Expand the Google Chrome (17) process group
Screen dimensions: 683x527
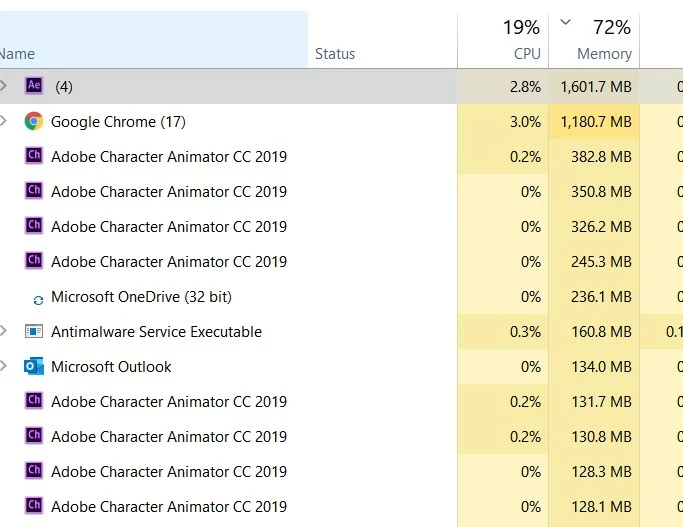tap(3, 121)
